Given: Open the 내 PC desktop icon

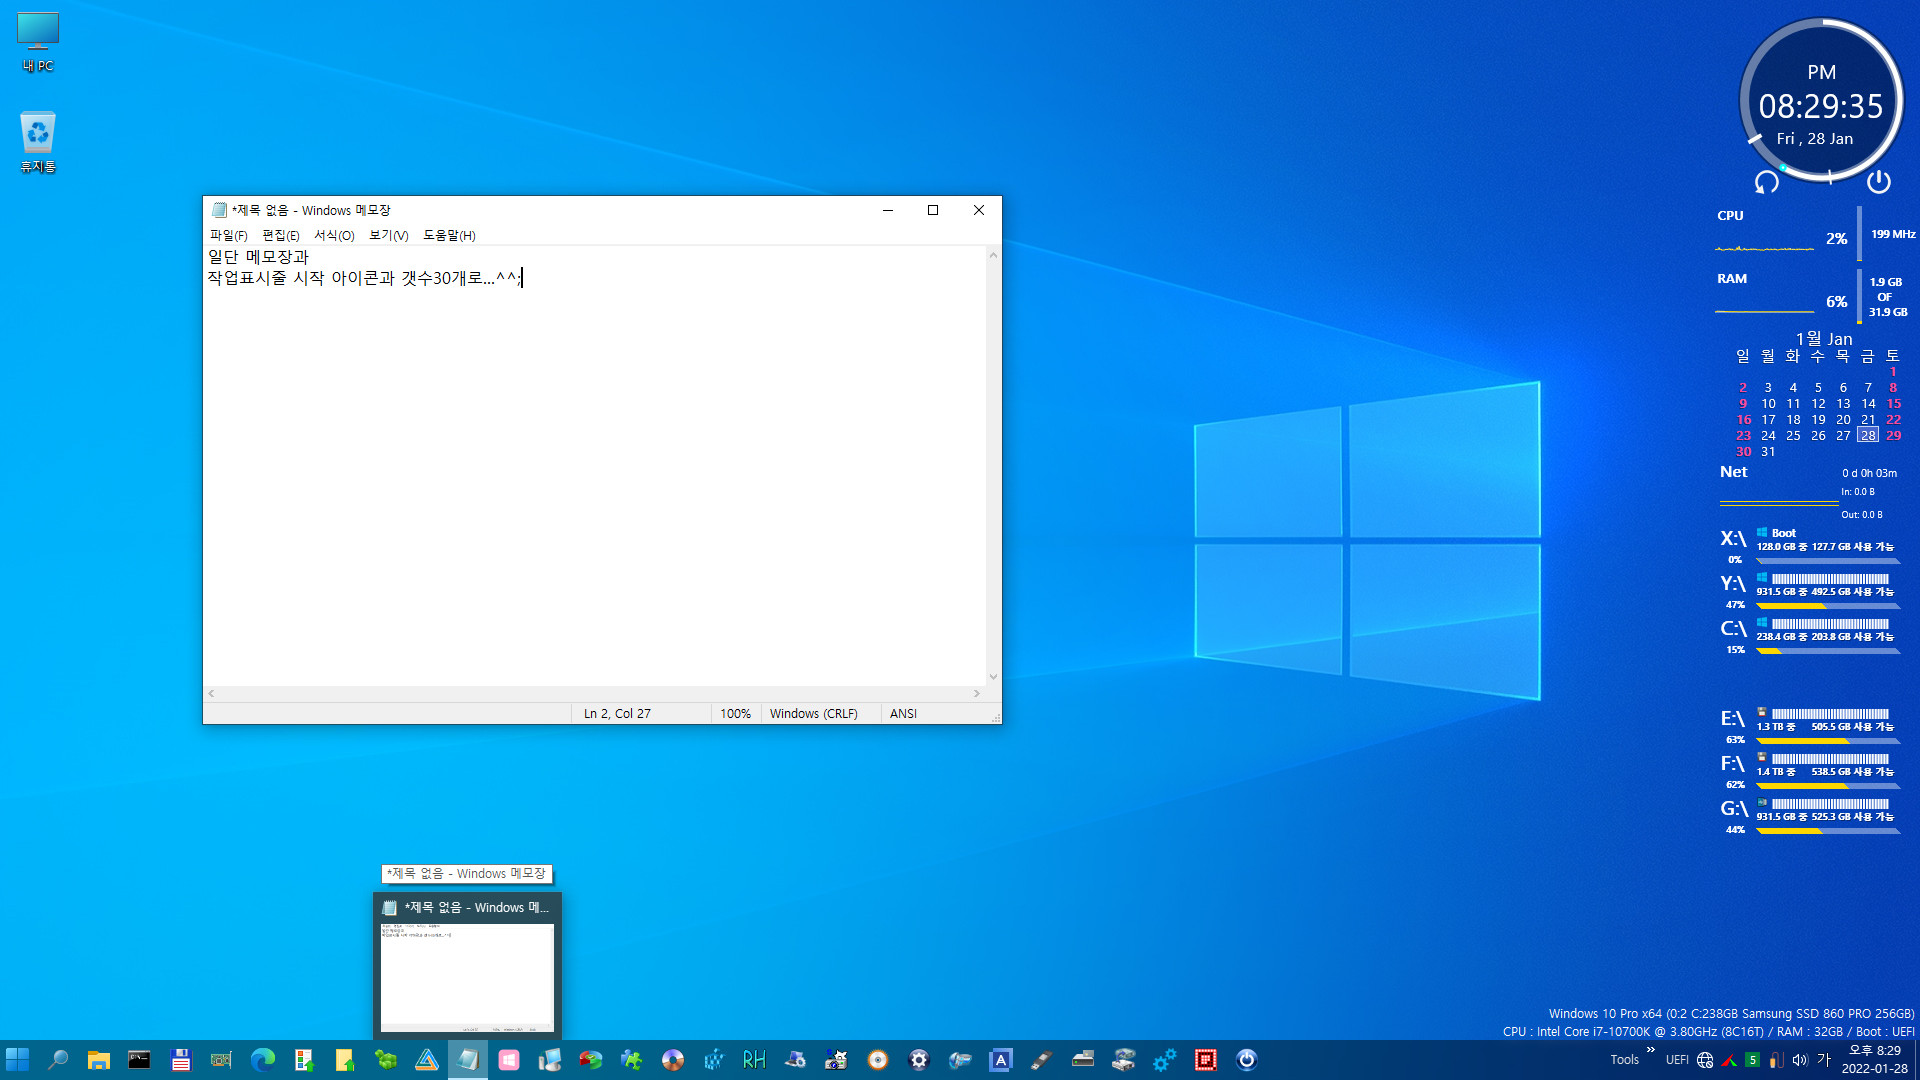Looking at the screenshot, I should tap(38, 42).
